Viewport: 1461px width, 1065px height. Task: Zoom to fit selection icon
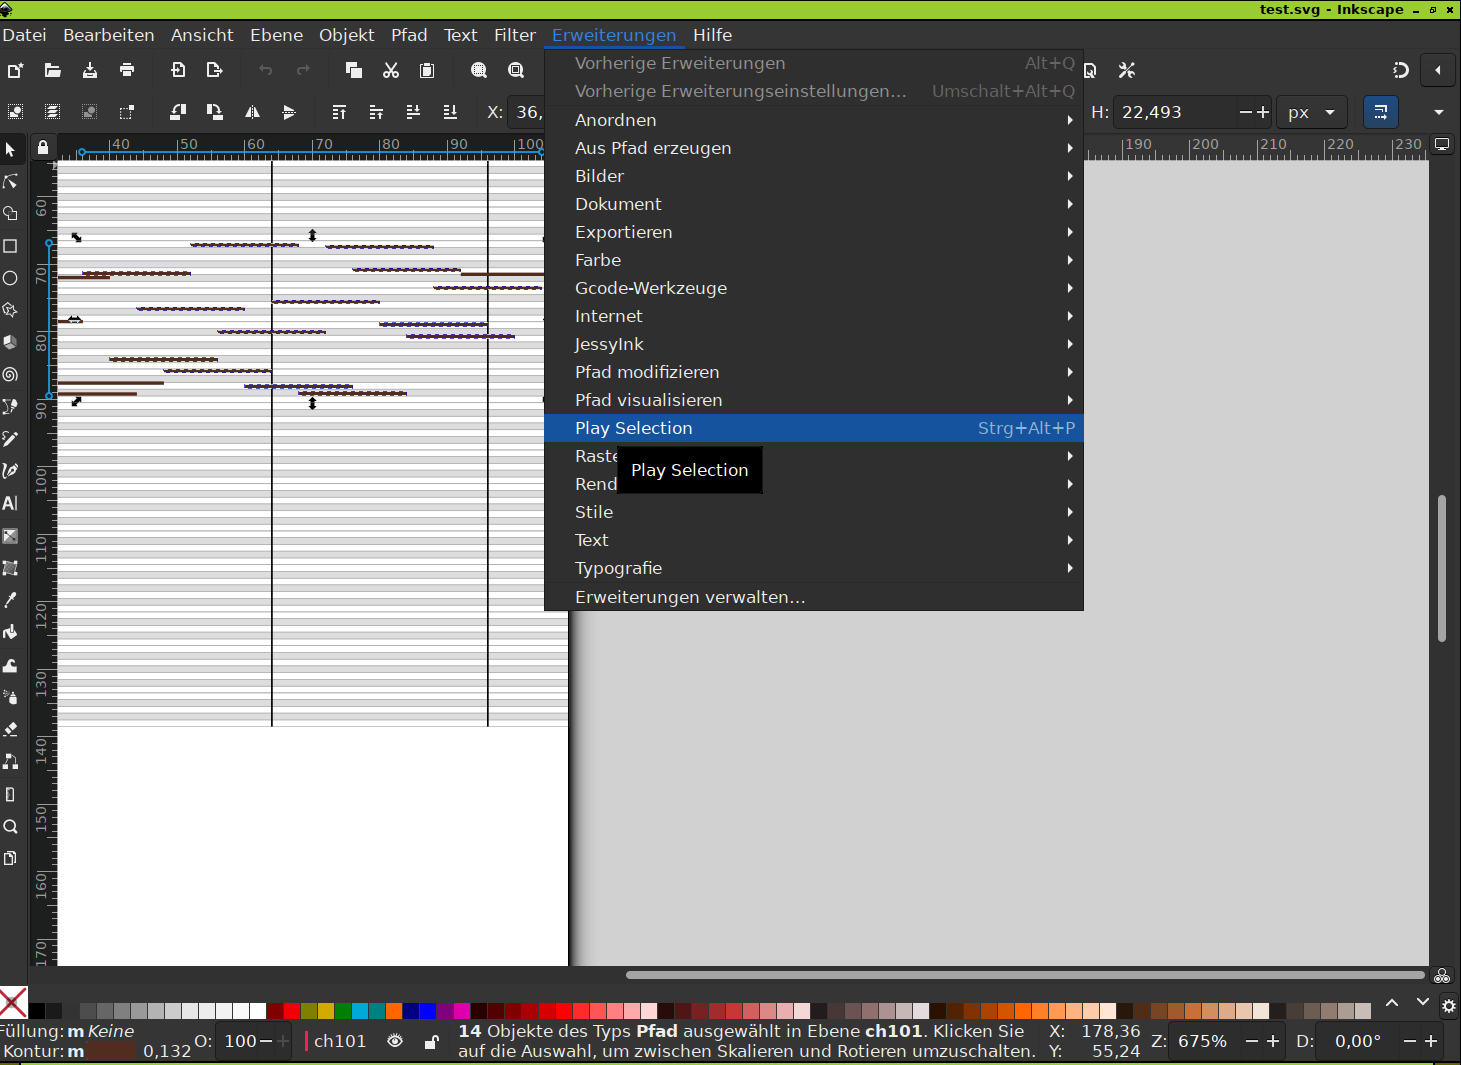[479, 70]
